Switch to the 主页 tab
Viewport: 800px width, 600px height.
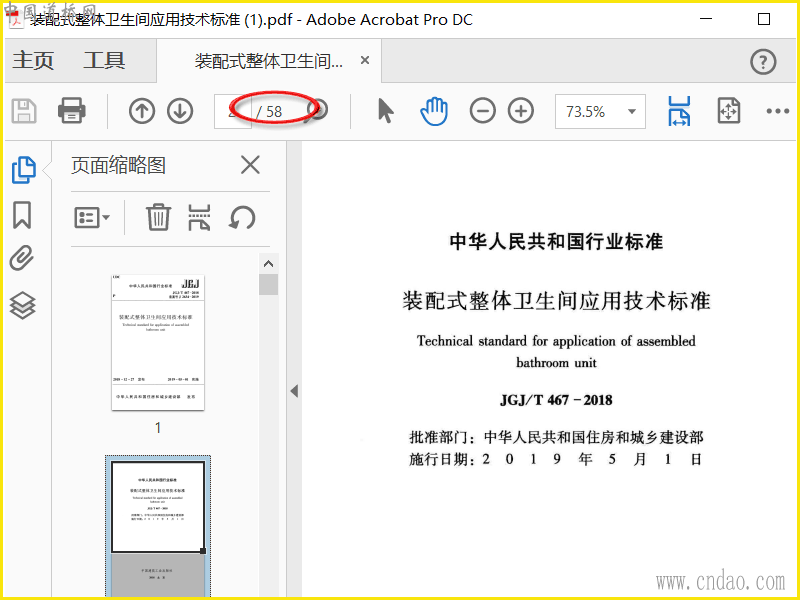pos(33,60)
